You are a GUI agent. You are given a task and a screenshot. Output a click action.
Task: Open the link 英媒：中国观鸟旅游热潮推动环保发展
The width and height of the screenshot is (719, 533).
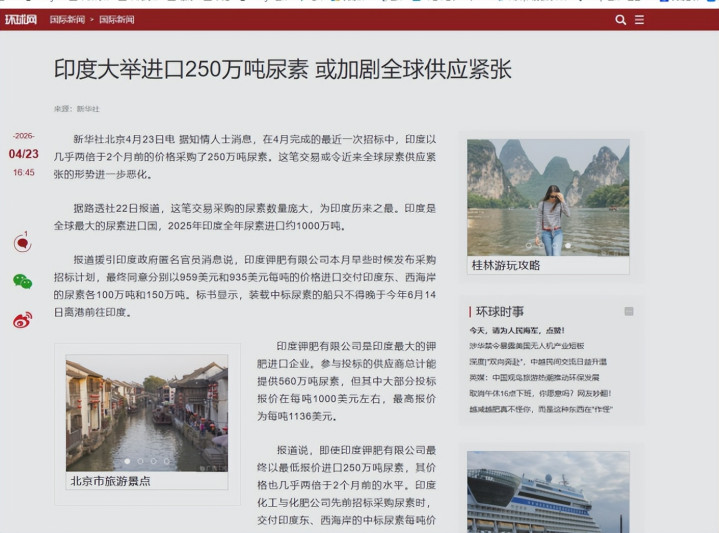point(534,378)
